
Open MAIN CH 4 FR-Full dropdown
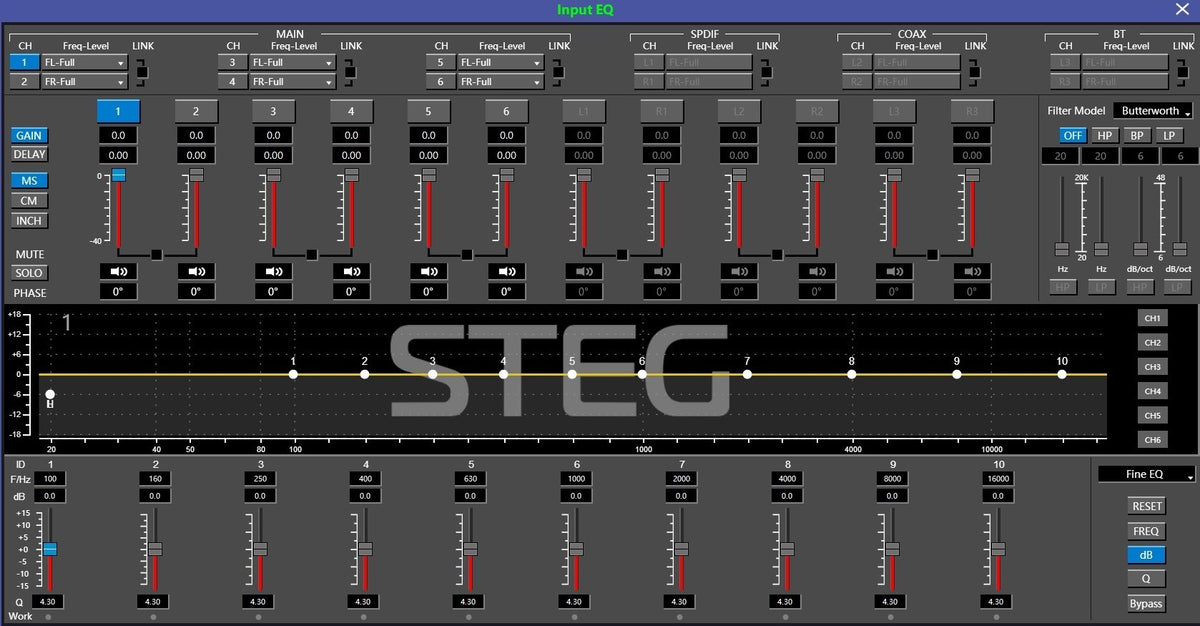coord(292,82)
